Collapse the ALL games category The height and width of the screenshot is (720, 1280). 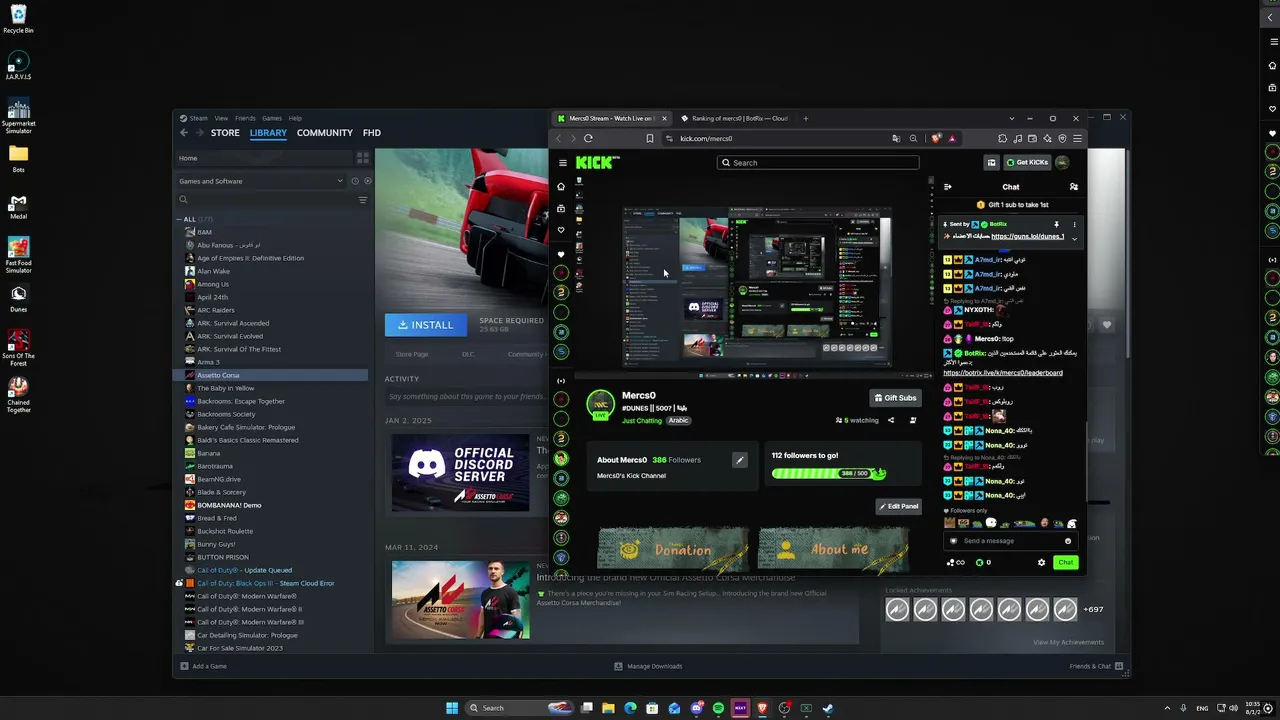click(x=179, y=219)
